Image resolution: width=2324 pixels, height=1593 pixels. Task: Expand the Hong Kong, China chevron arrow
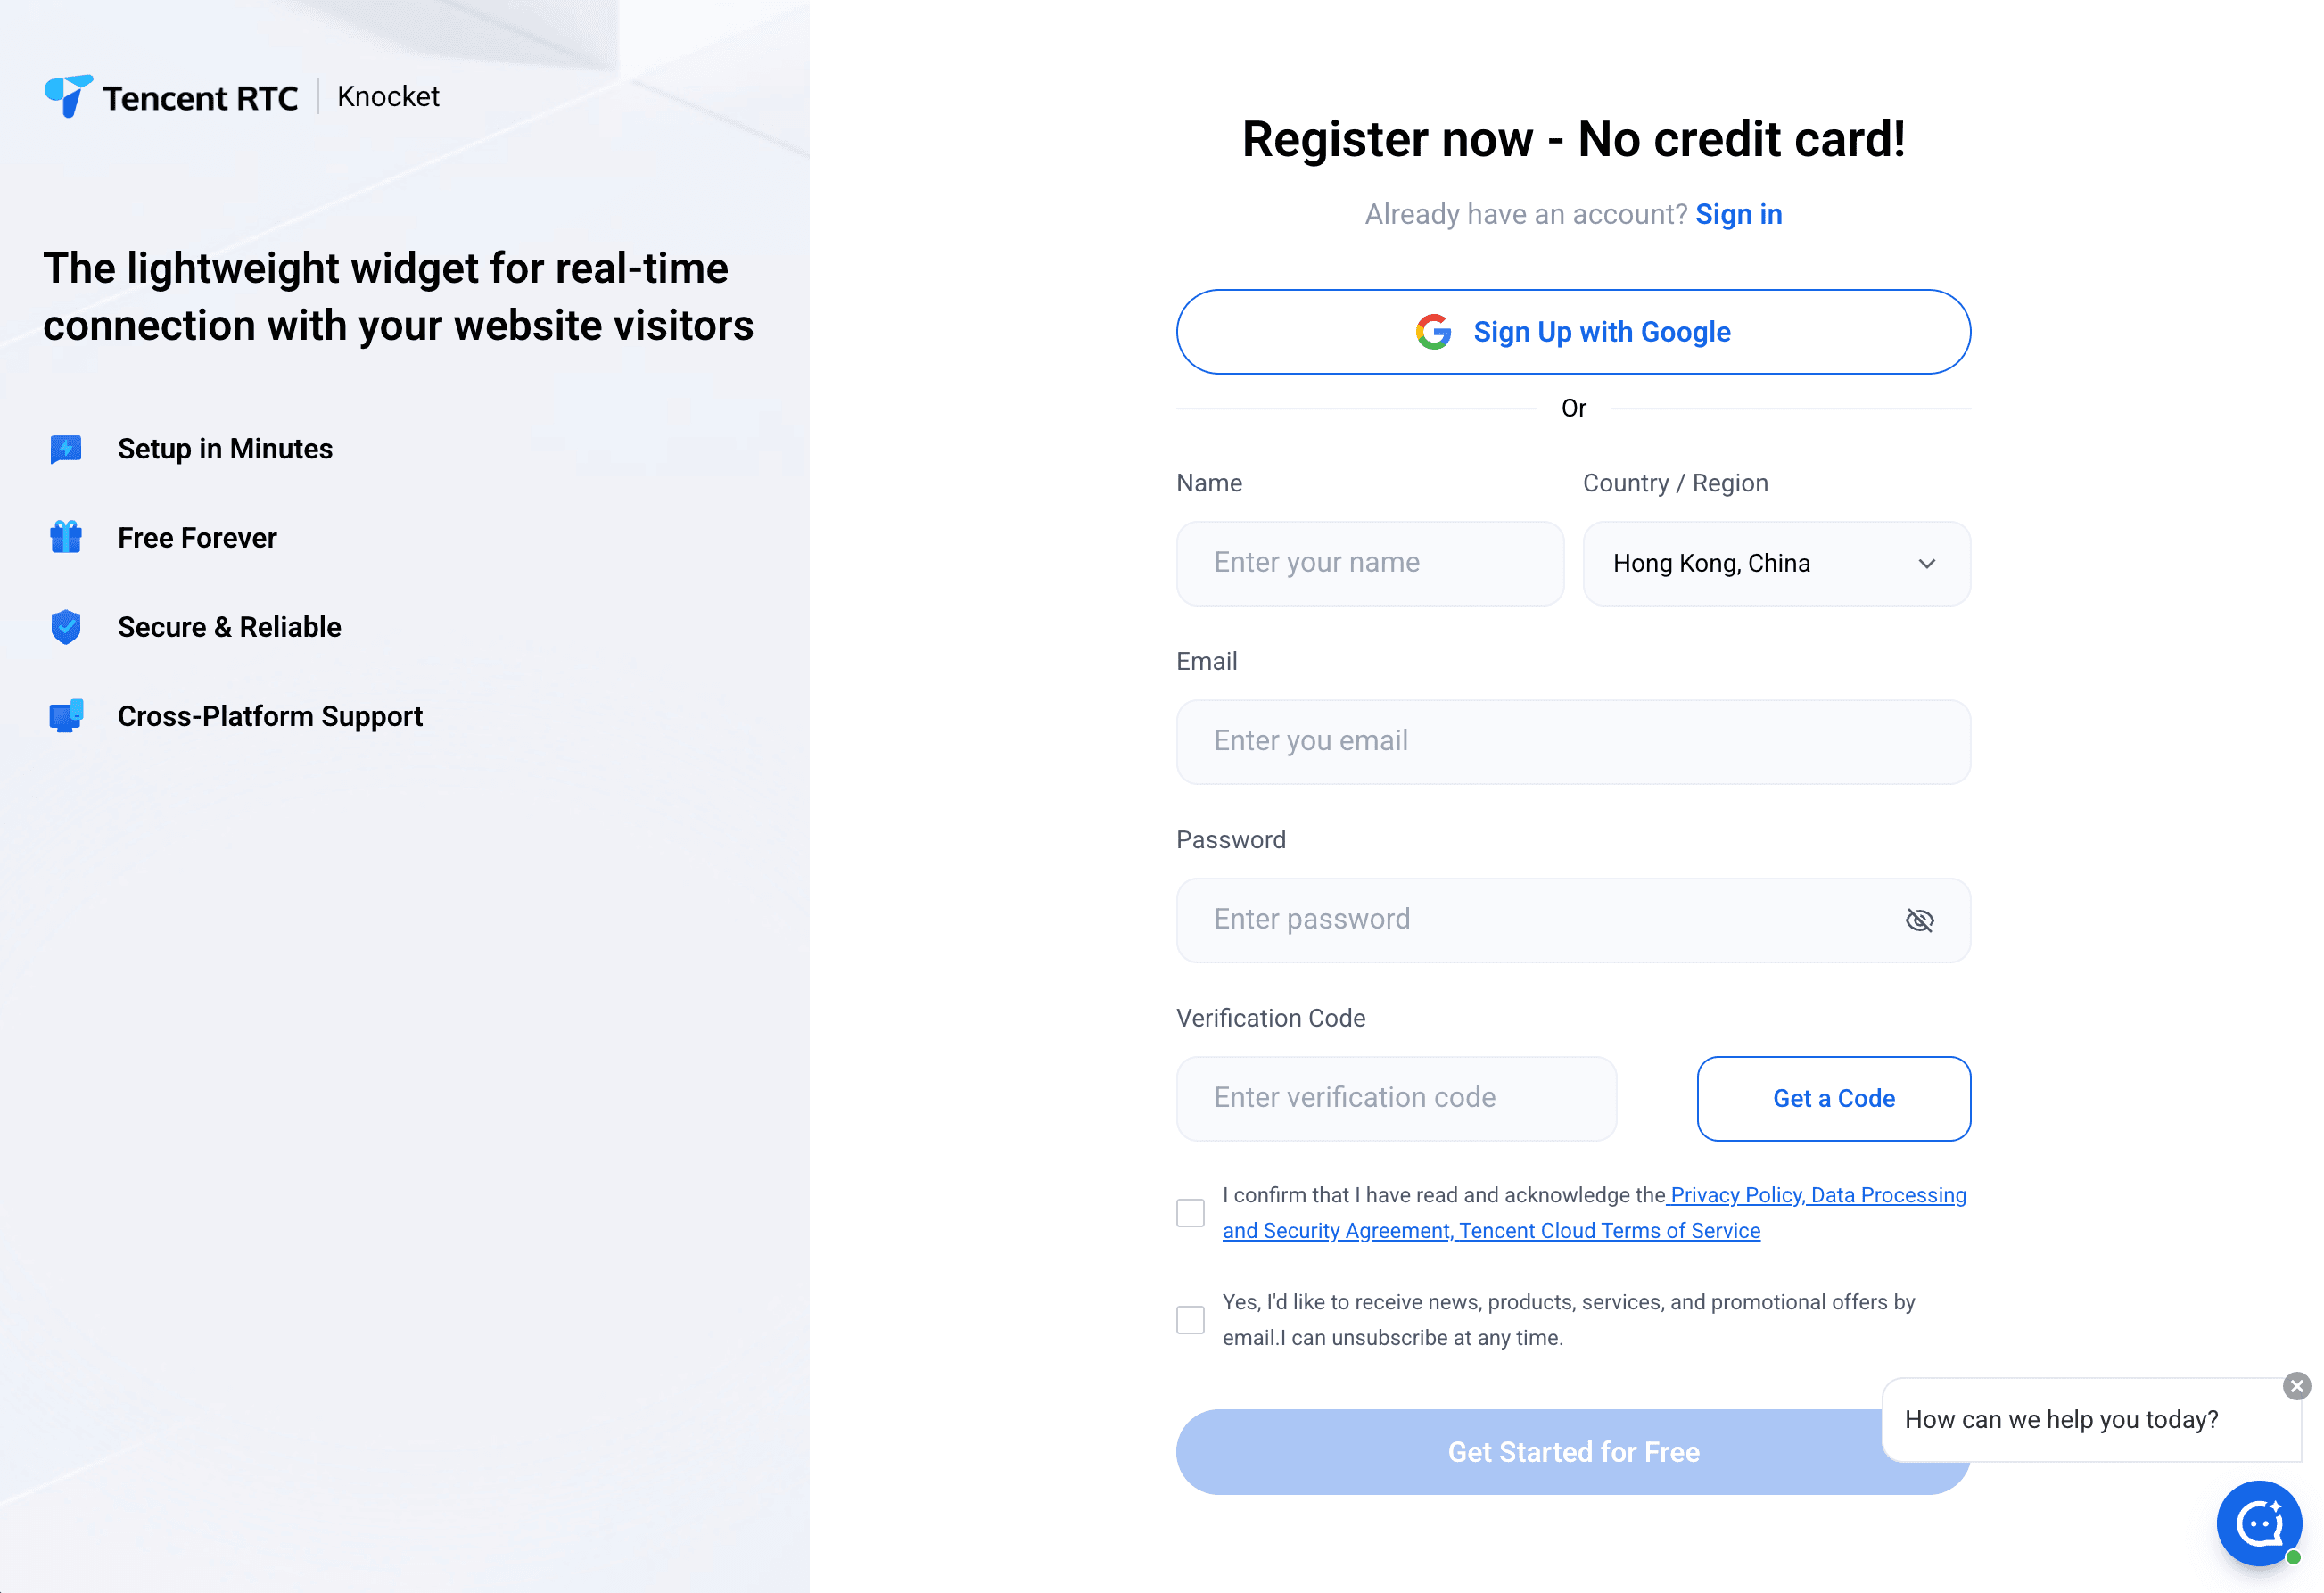click(1927, 564)
